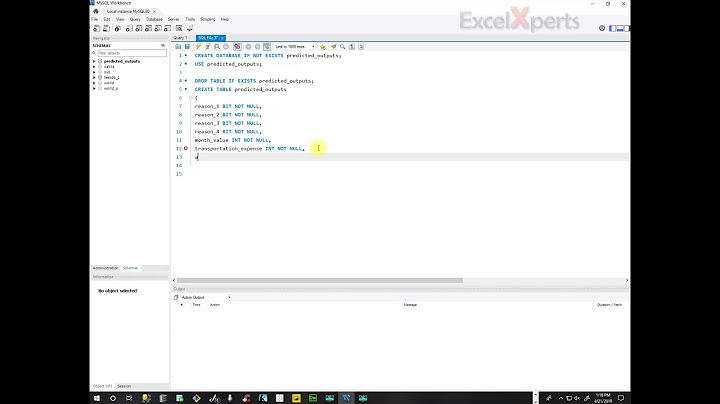Select the Local instance MySQL80 connection tab
Image resolution: width=720 pixels, height=404 pixels.
[128, 11]
